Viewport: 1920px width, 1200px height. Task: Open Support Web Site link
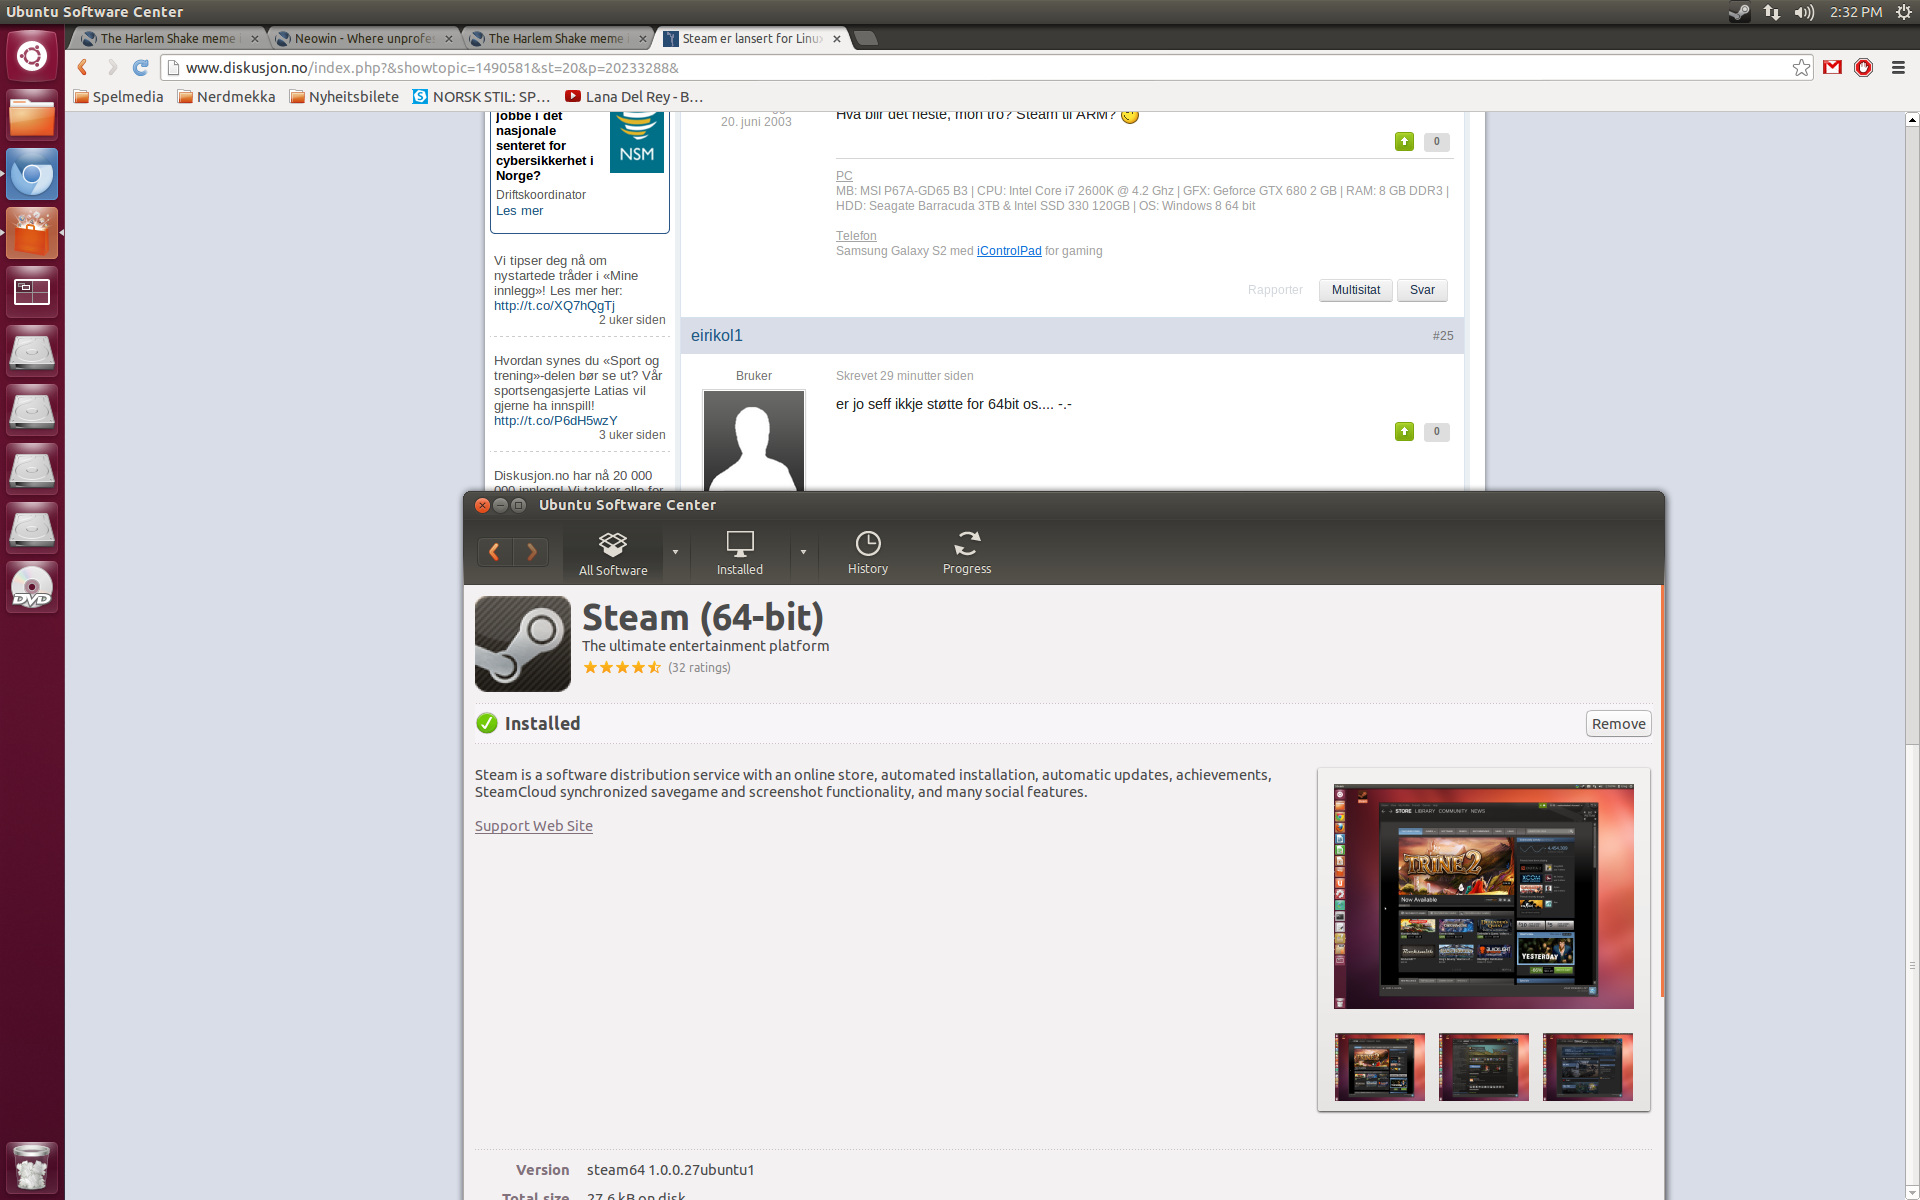click(x=534, y=826)
